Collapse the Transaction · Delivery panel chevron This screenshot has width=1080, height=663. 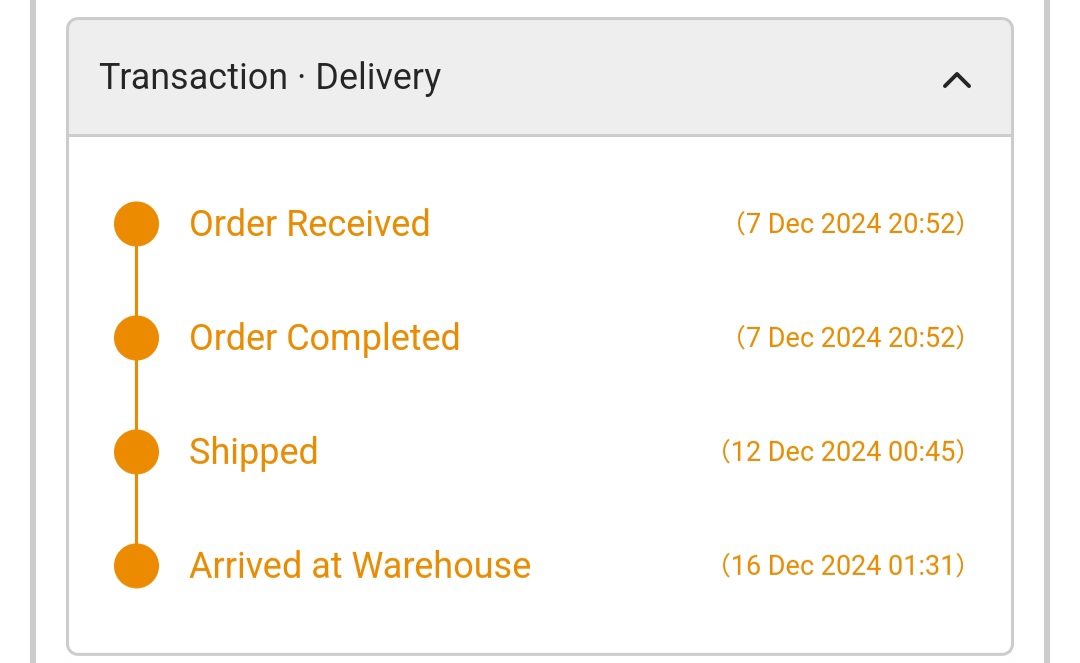click(x=957, y=80)
